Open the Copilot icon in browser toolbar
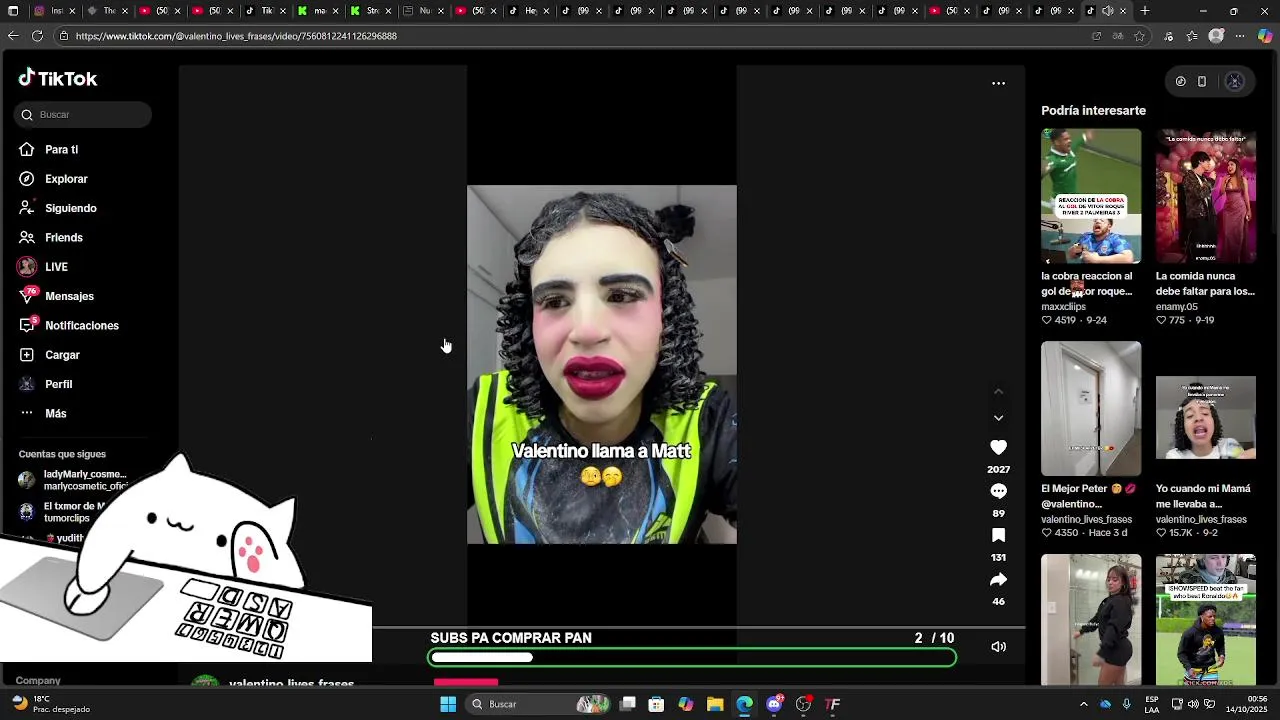The height and width of the screenshot is (720, 1280). pyautogui.click(x=1265, y=36)
